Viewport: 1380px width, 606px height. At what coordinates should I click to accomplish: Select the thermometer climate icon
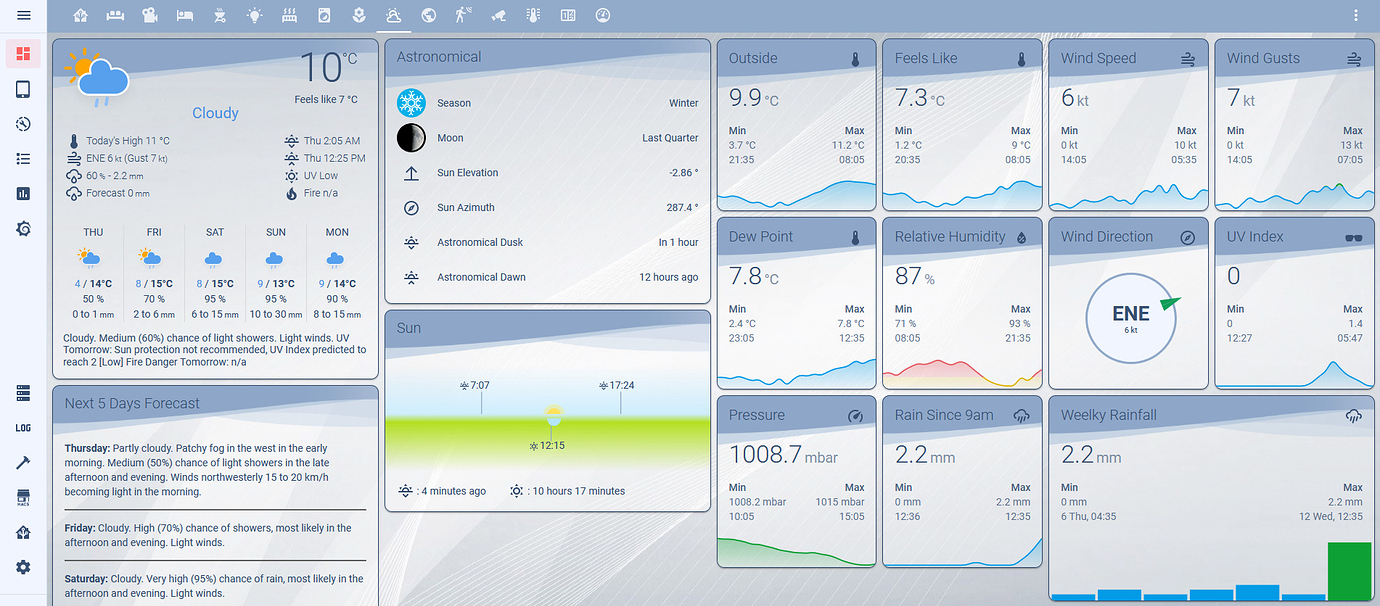coord(533,15)
